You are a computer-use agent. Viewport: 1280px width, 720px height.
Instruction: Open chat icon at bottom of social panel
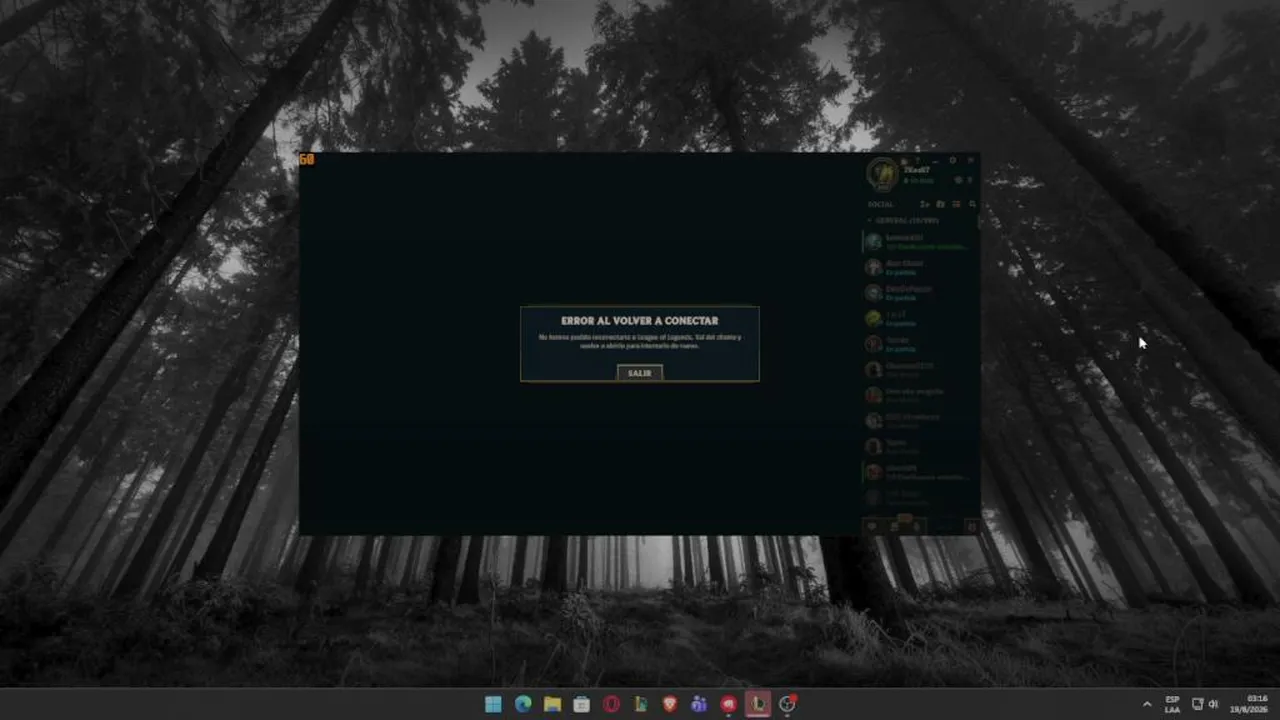[x=872, y=526]
